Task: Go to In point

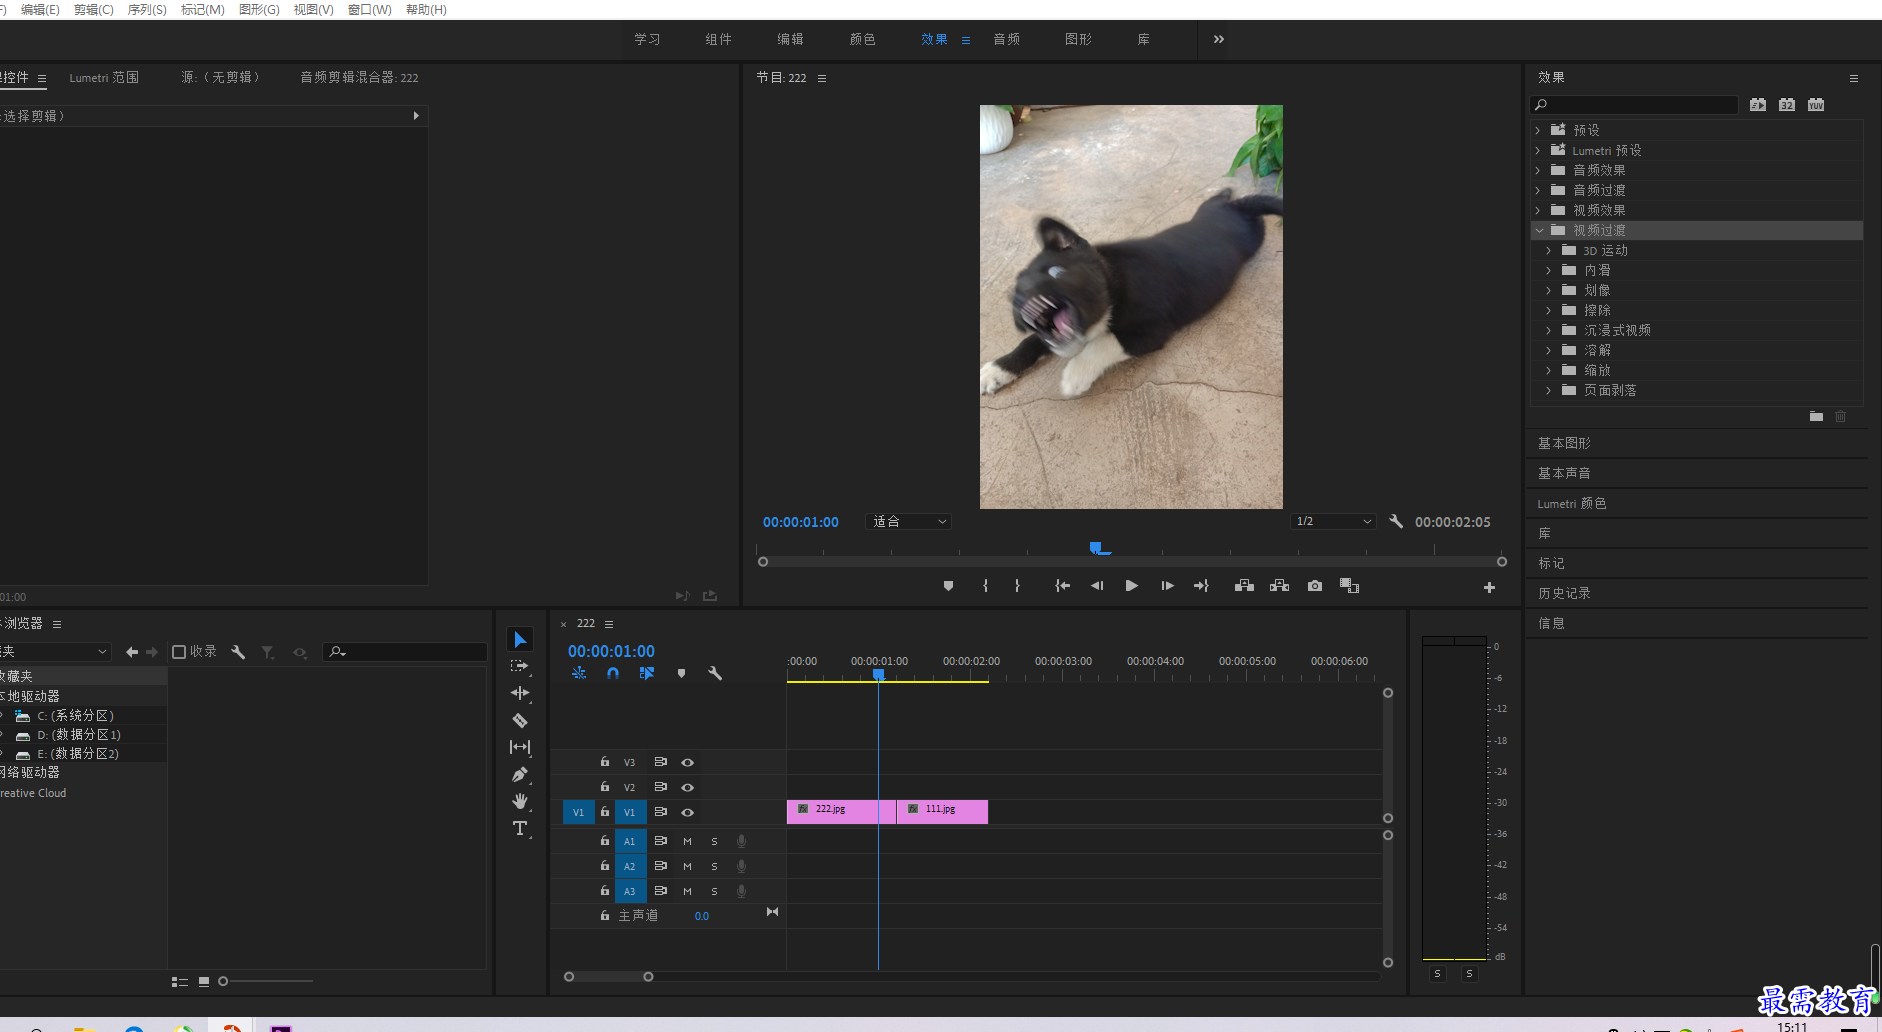Action: click(1062, 586)
